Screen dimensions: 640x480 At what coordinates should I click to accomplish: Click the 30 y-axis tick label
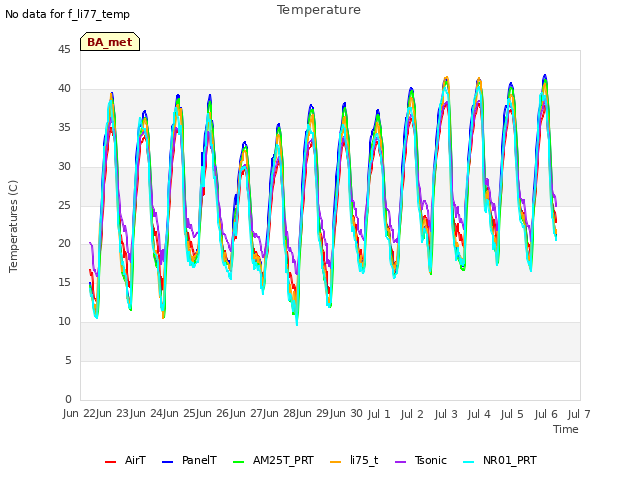64,166
